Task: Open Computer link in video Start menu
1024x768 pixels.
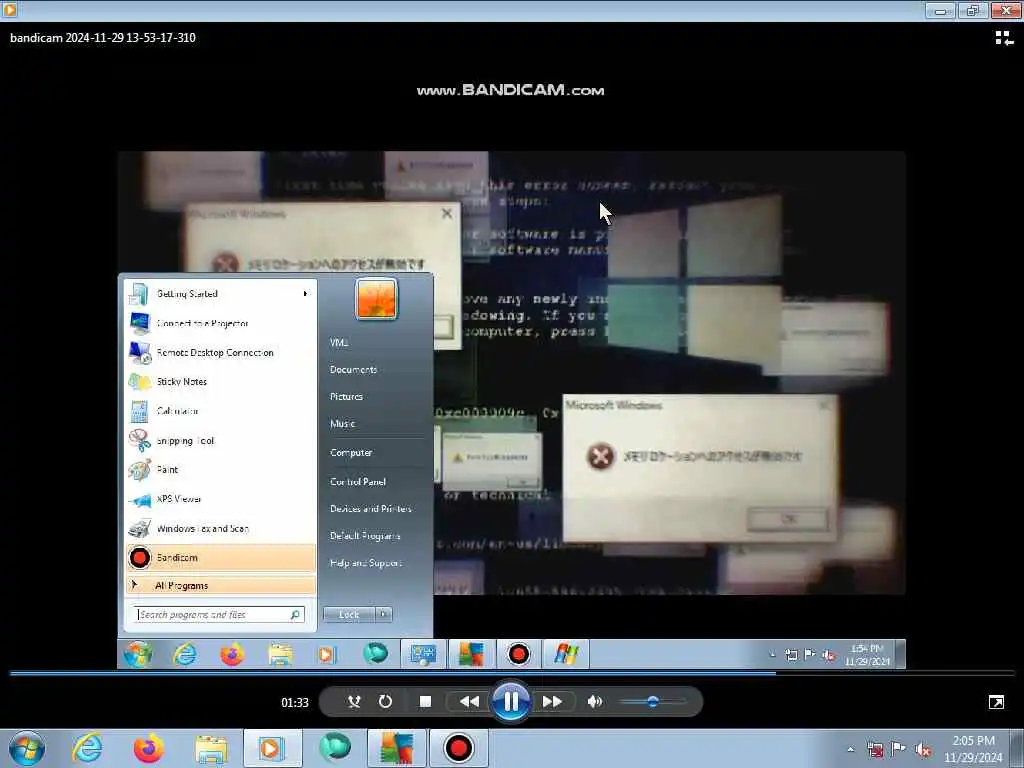Action: [x=351, y=453]
